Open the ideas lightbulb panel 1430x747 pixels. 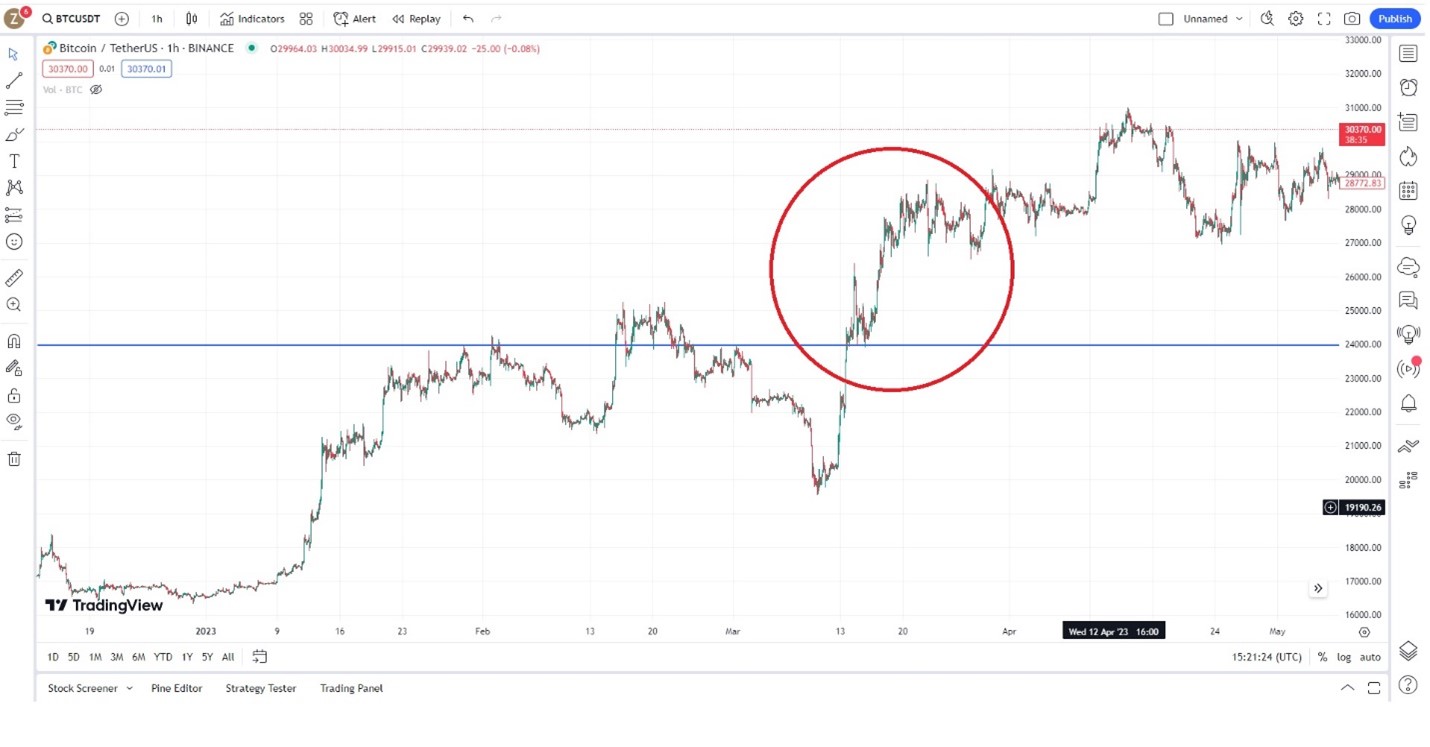[1408, 224]
